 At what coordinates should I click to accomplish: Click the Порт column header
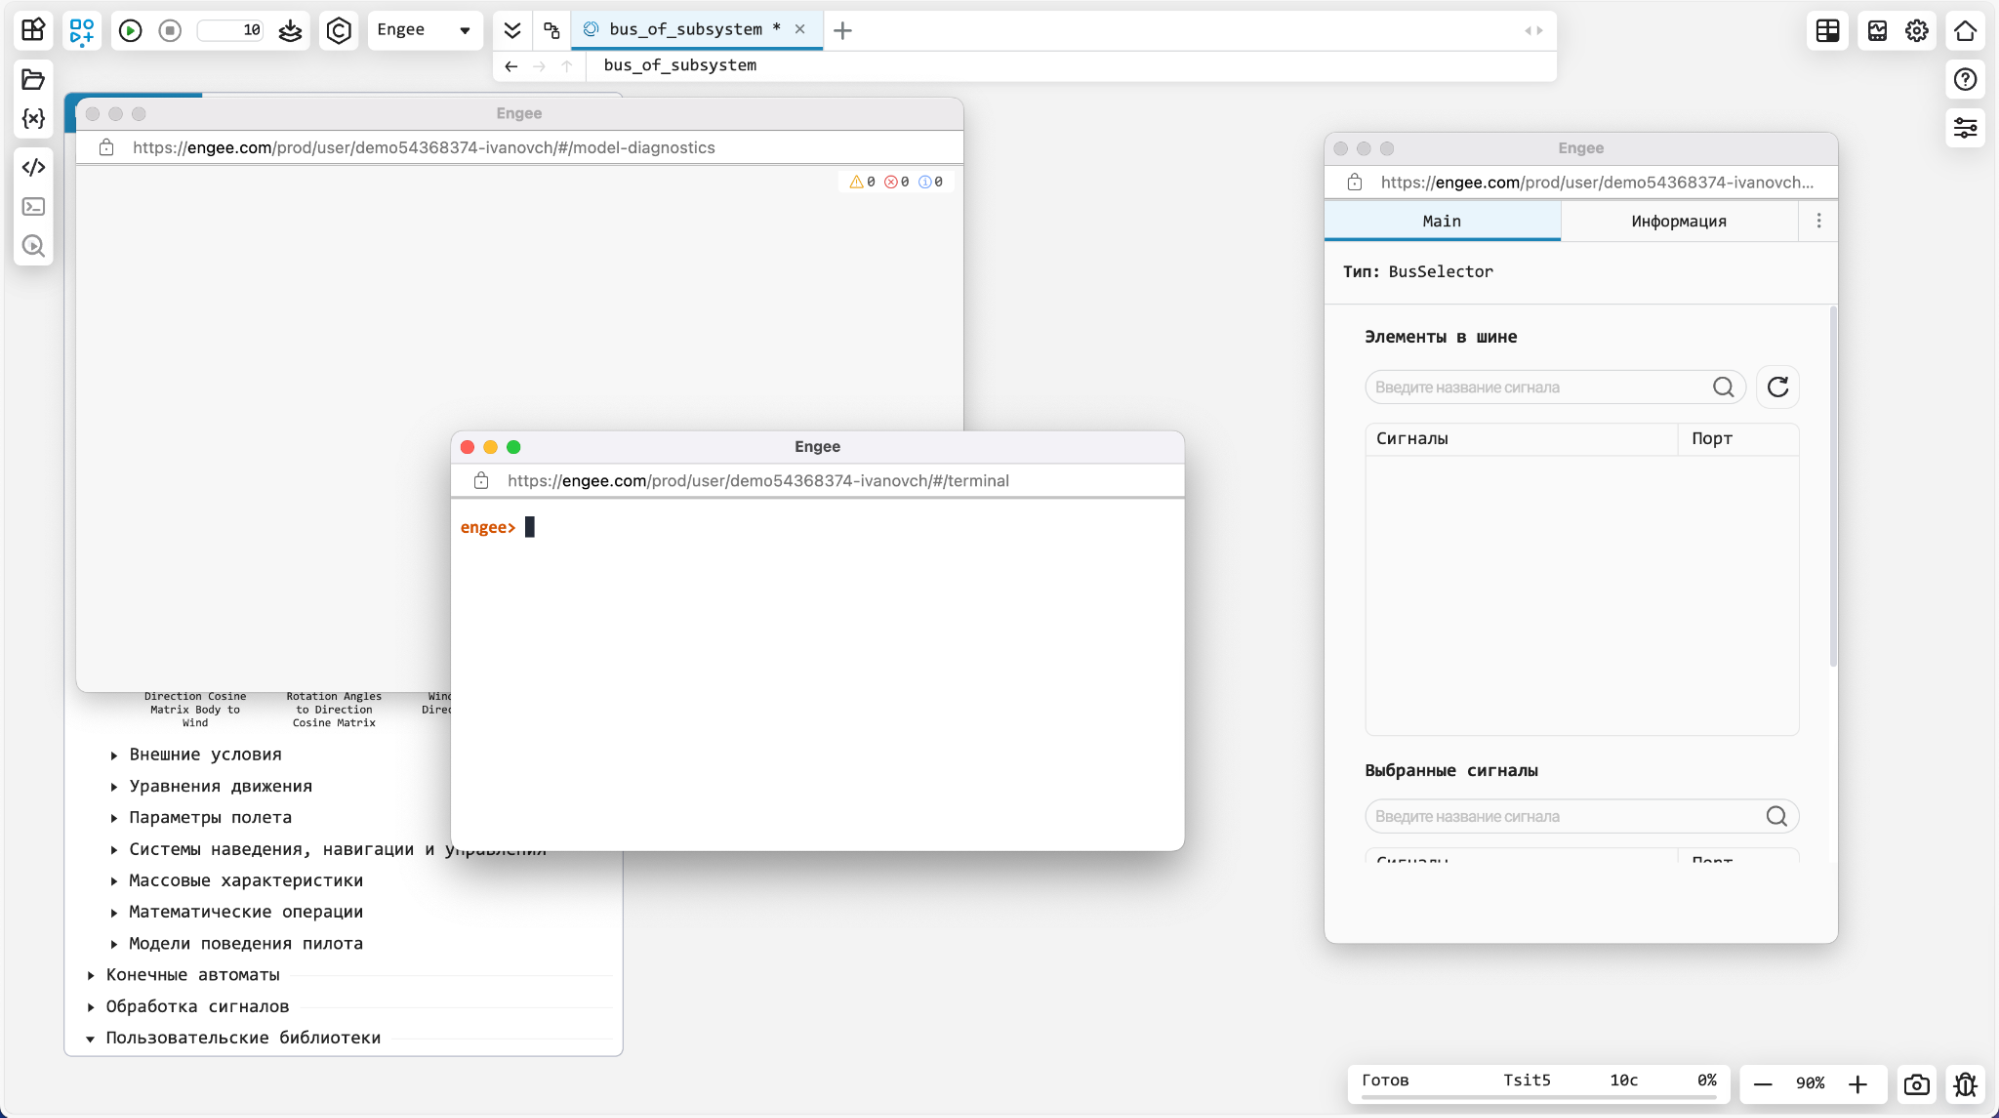tap(1738, 439)
